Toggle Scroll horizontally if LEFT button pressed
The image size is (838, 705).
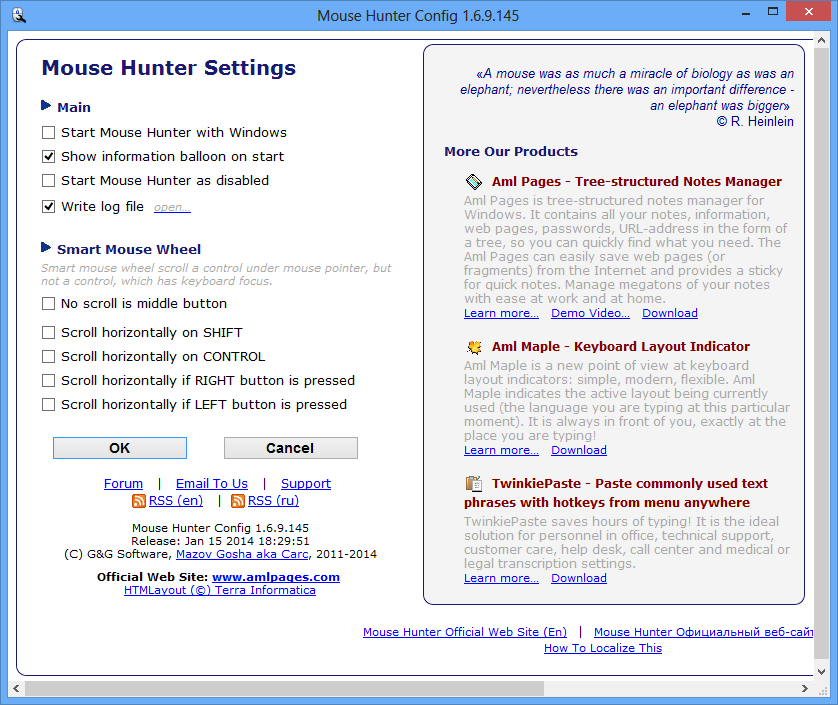point(49,405)
